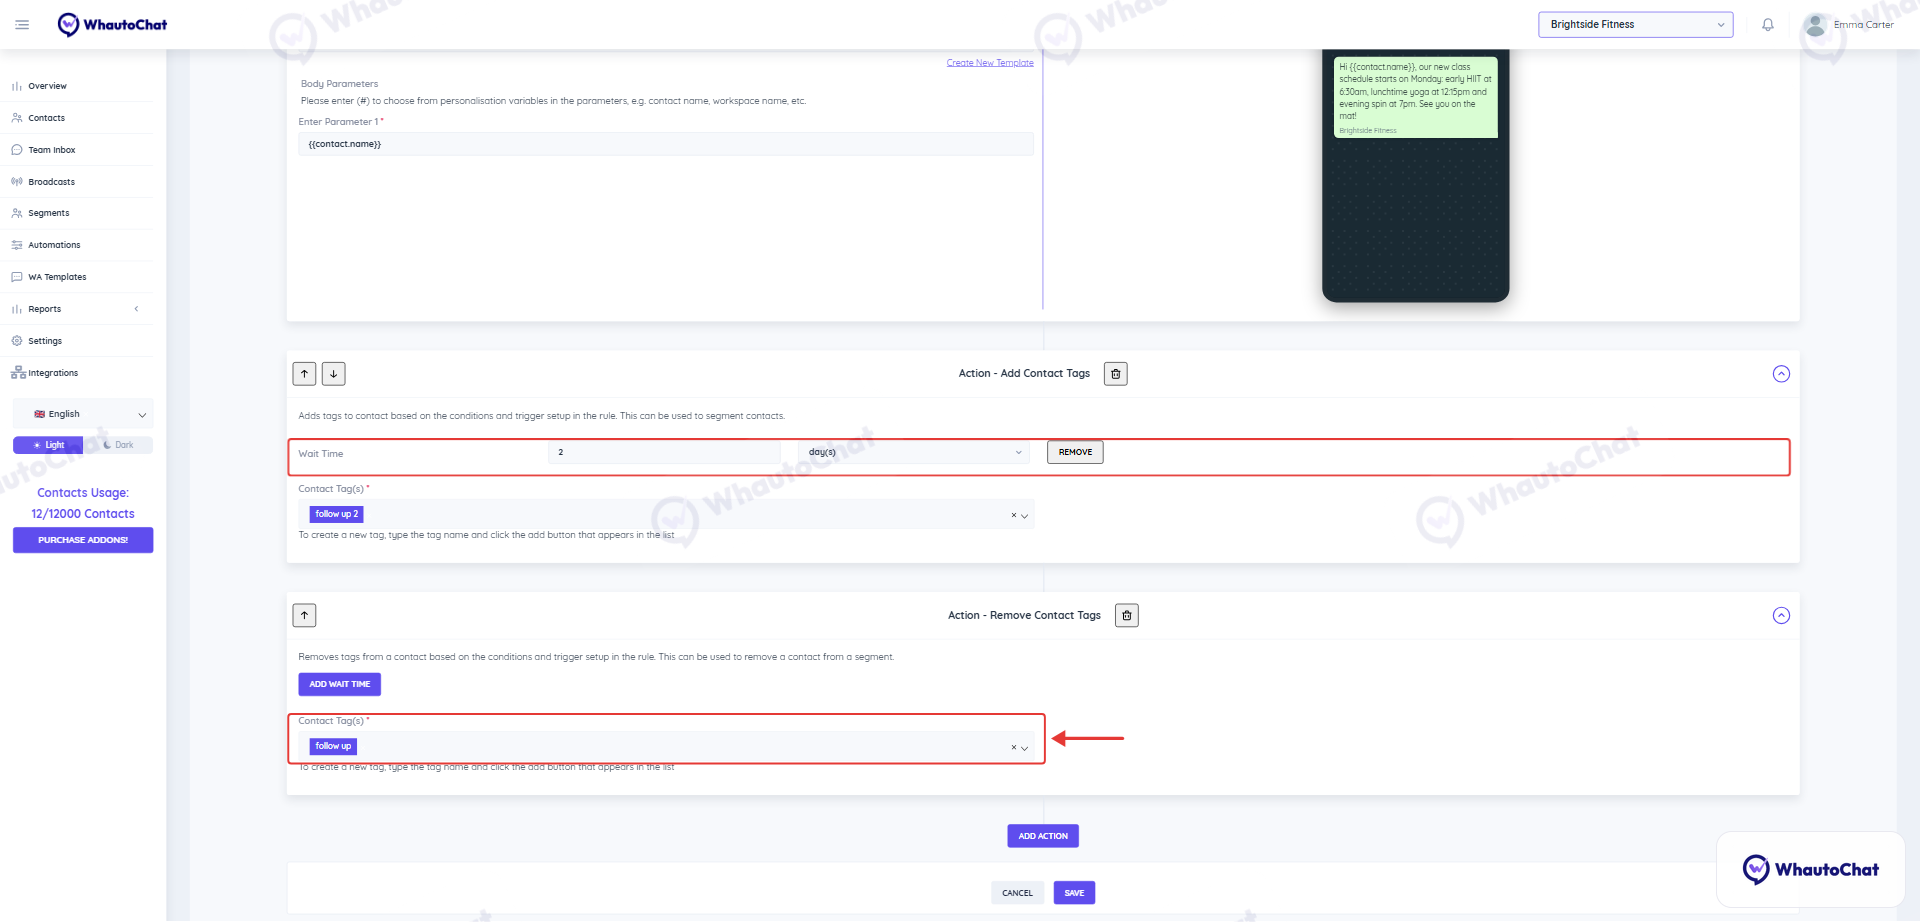Click the SAVE button
Viewport: 1920px width, 922px height.
pyautogui.click(x=1074, y=893)
